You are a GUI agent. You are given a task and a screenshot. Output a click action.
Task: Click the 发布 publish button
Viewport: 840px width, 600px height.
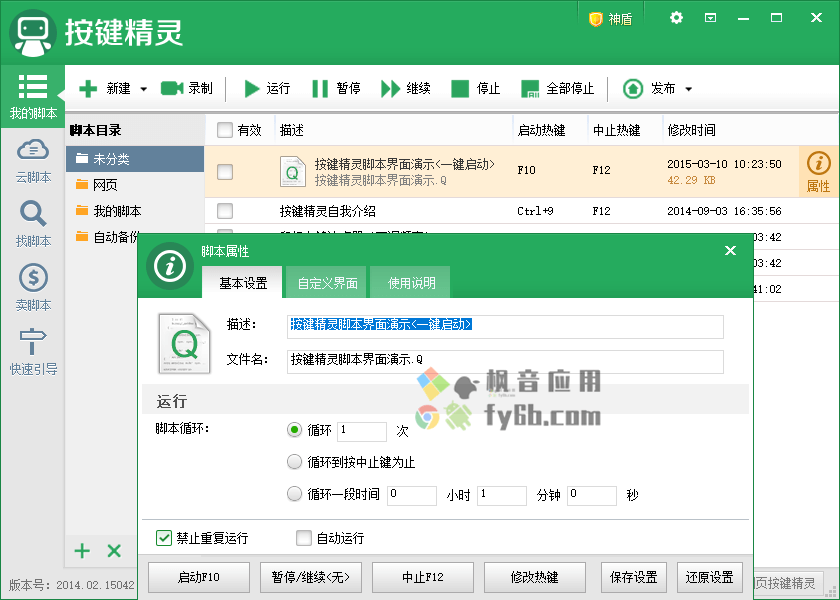point(649,88)
